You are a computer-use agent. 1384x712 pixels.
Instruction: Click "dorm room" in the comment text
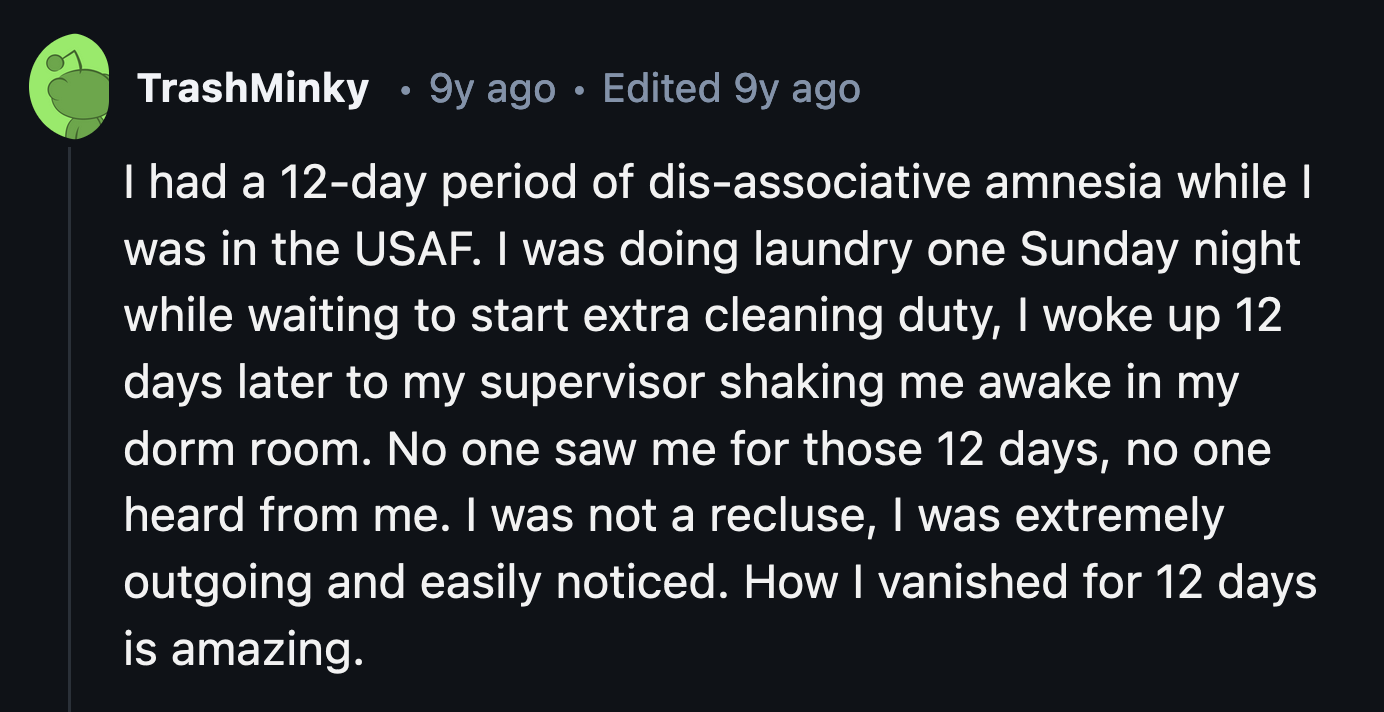(247, 448)
